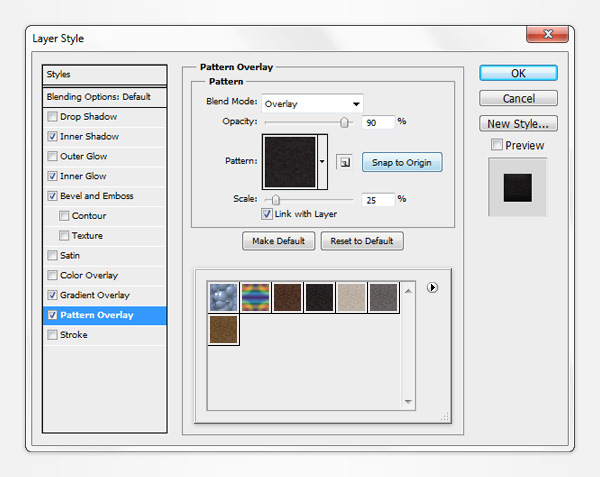Select the blue bubbles pattern swatch

[x=223, y=297]
